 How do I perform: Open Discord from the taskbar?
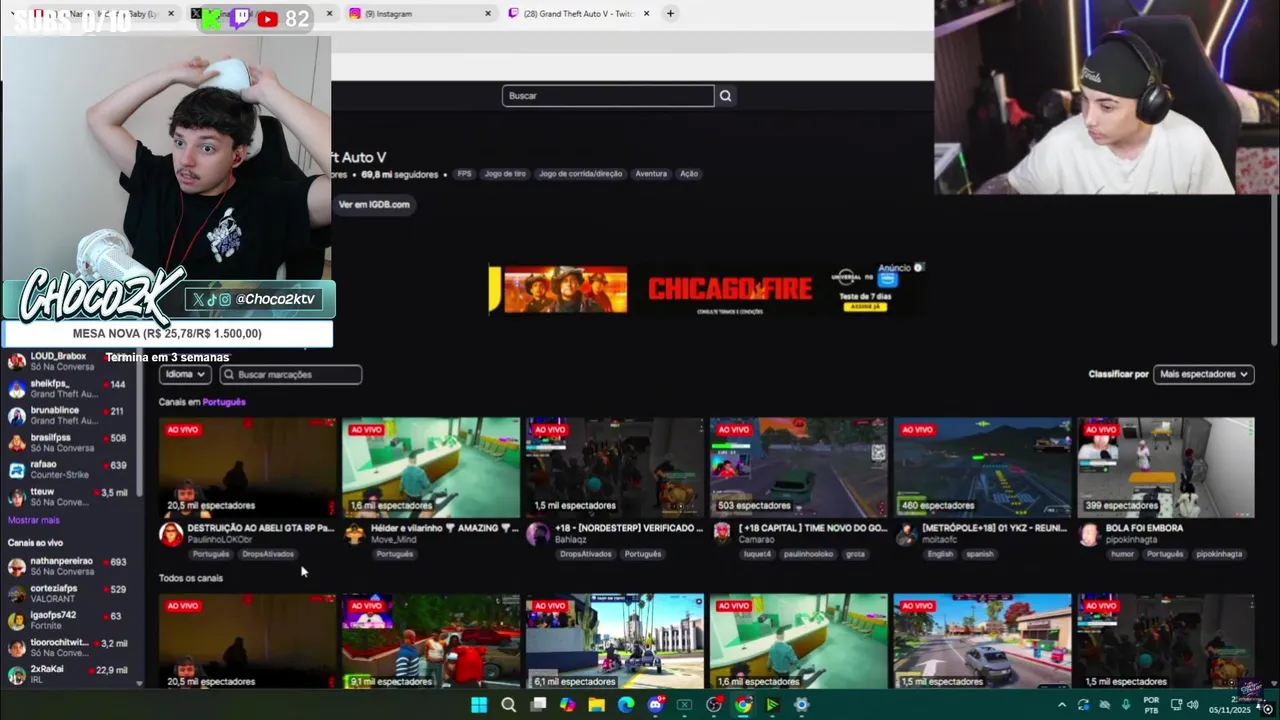coord(656,705)
